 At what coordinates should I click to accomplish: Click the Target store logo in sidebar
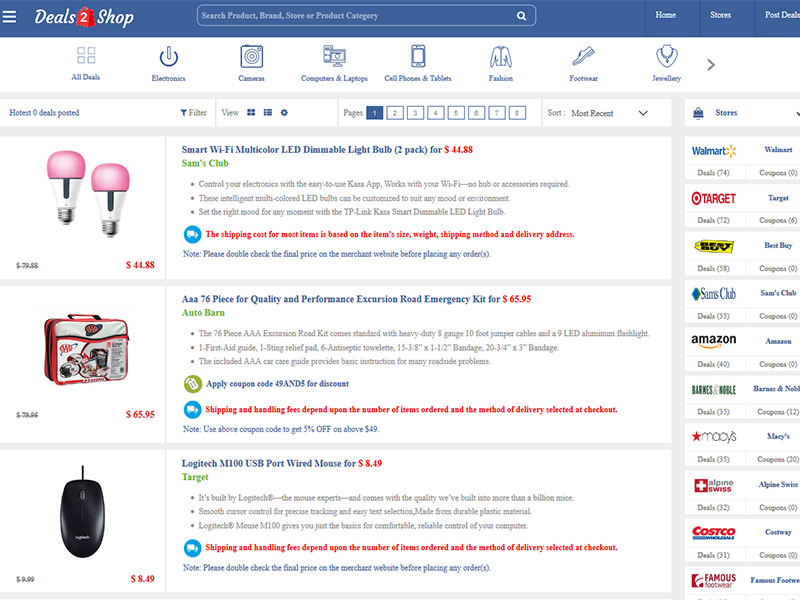coord(713,198)
